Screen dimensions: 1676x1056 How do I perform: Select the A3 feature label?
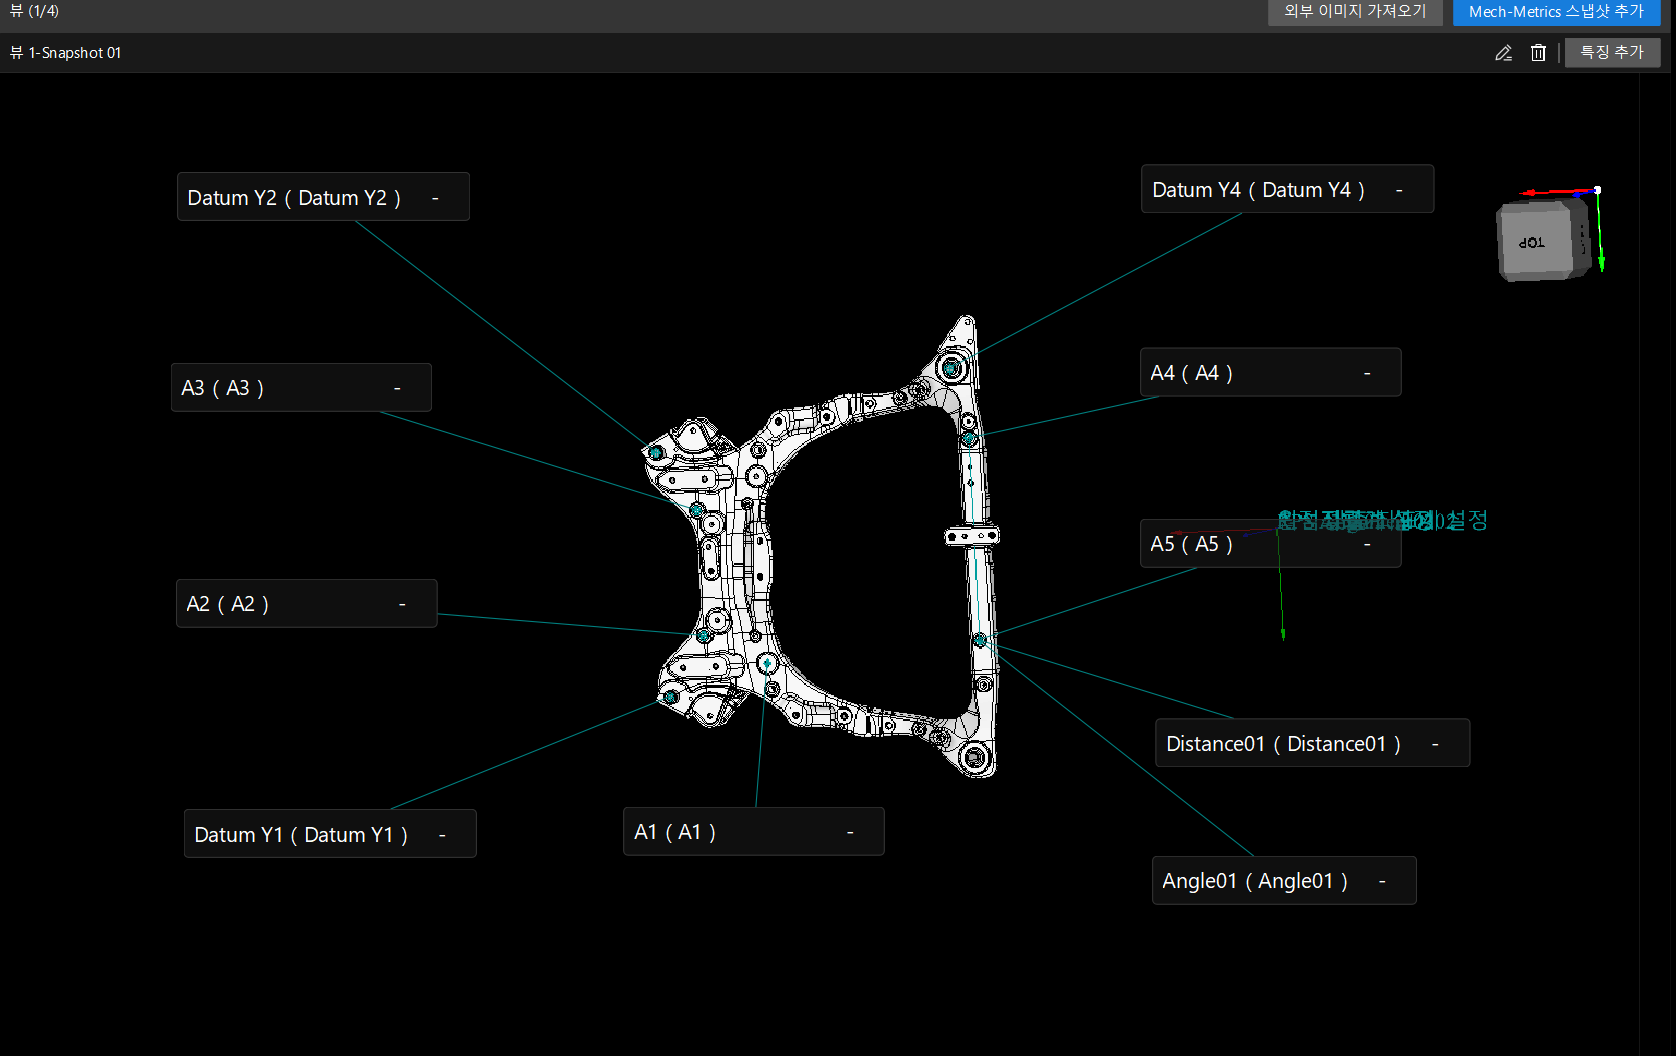point(301,388)
